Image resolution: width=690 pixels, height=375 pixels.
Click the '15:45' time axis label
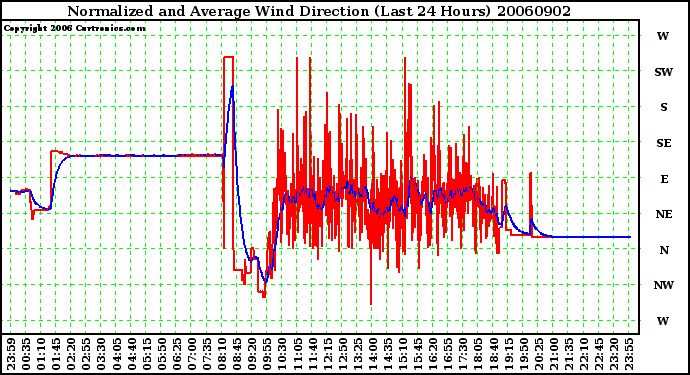point(418,354)
